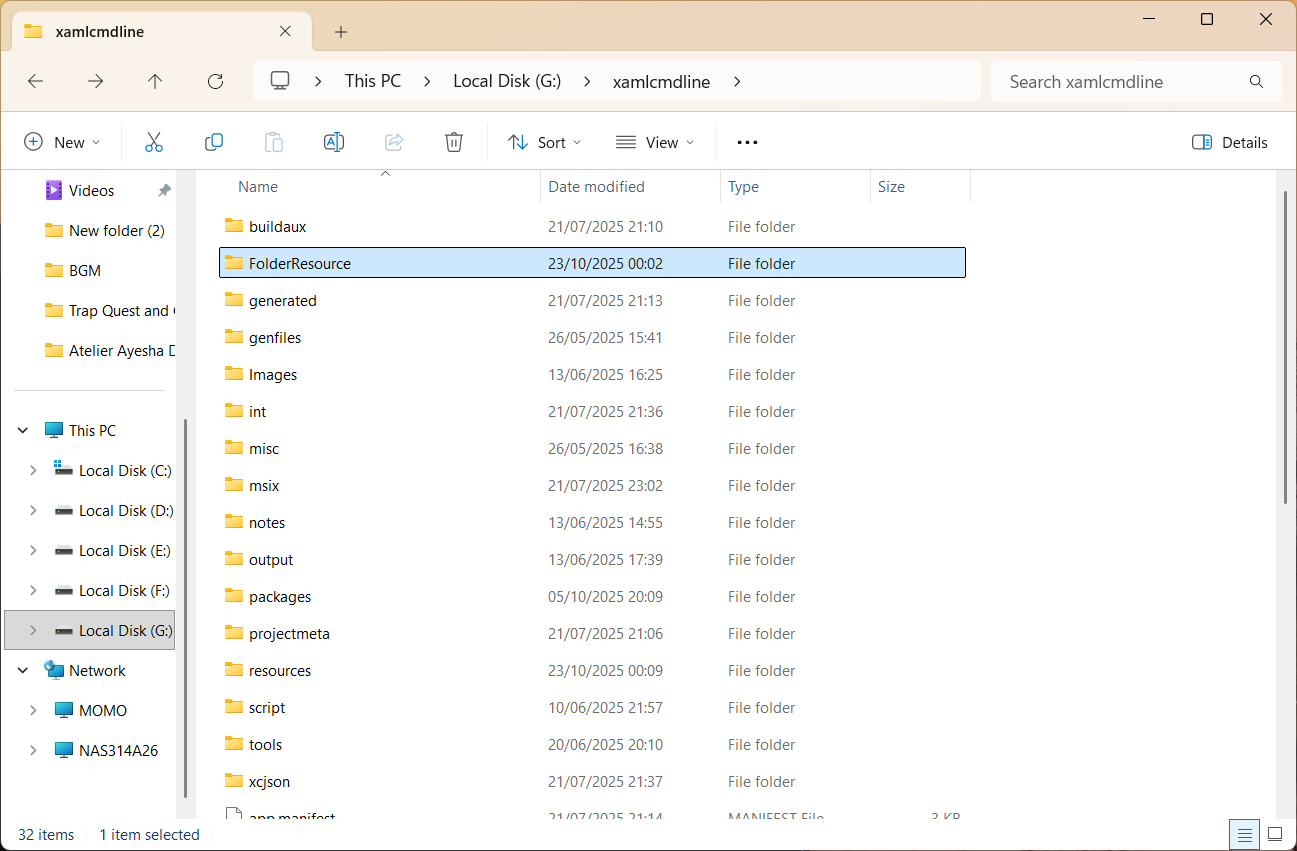Click the Videos folder icon in sidebar
1297x851 pixels.
54,190
